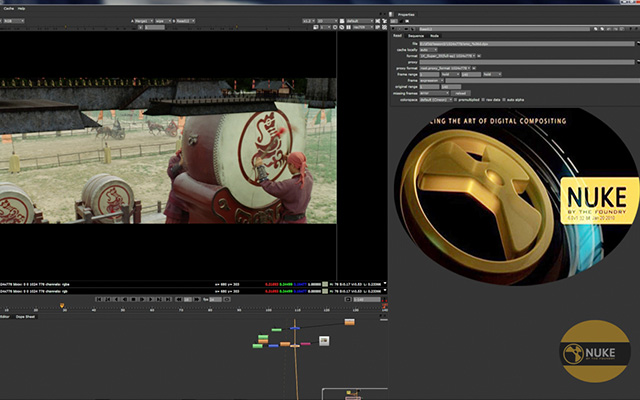
Task: Switch to the Dope Sheet tab
Action: (25, 317)
